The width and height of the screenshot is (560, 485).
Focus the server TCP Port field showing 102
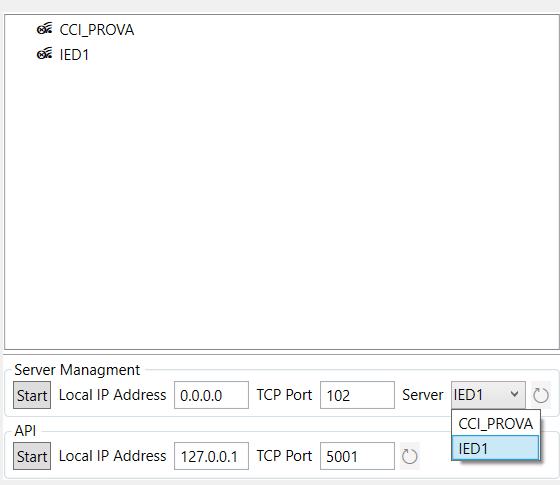point(357,395)
